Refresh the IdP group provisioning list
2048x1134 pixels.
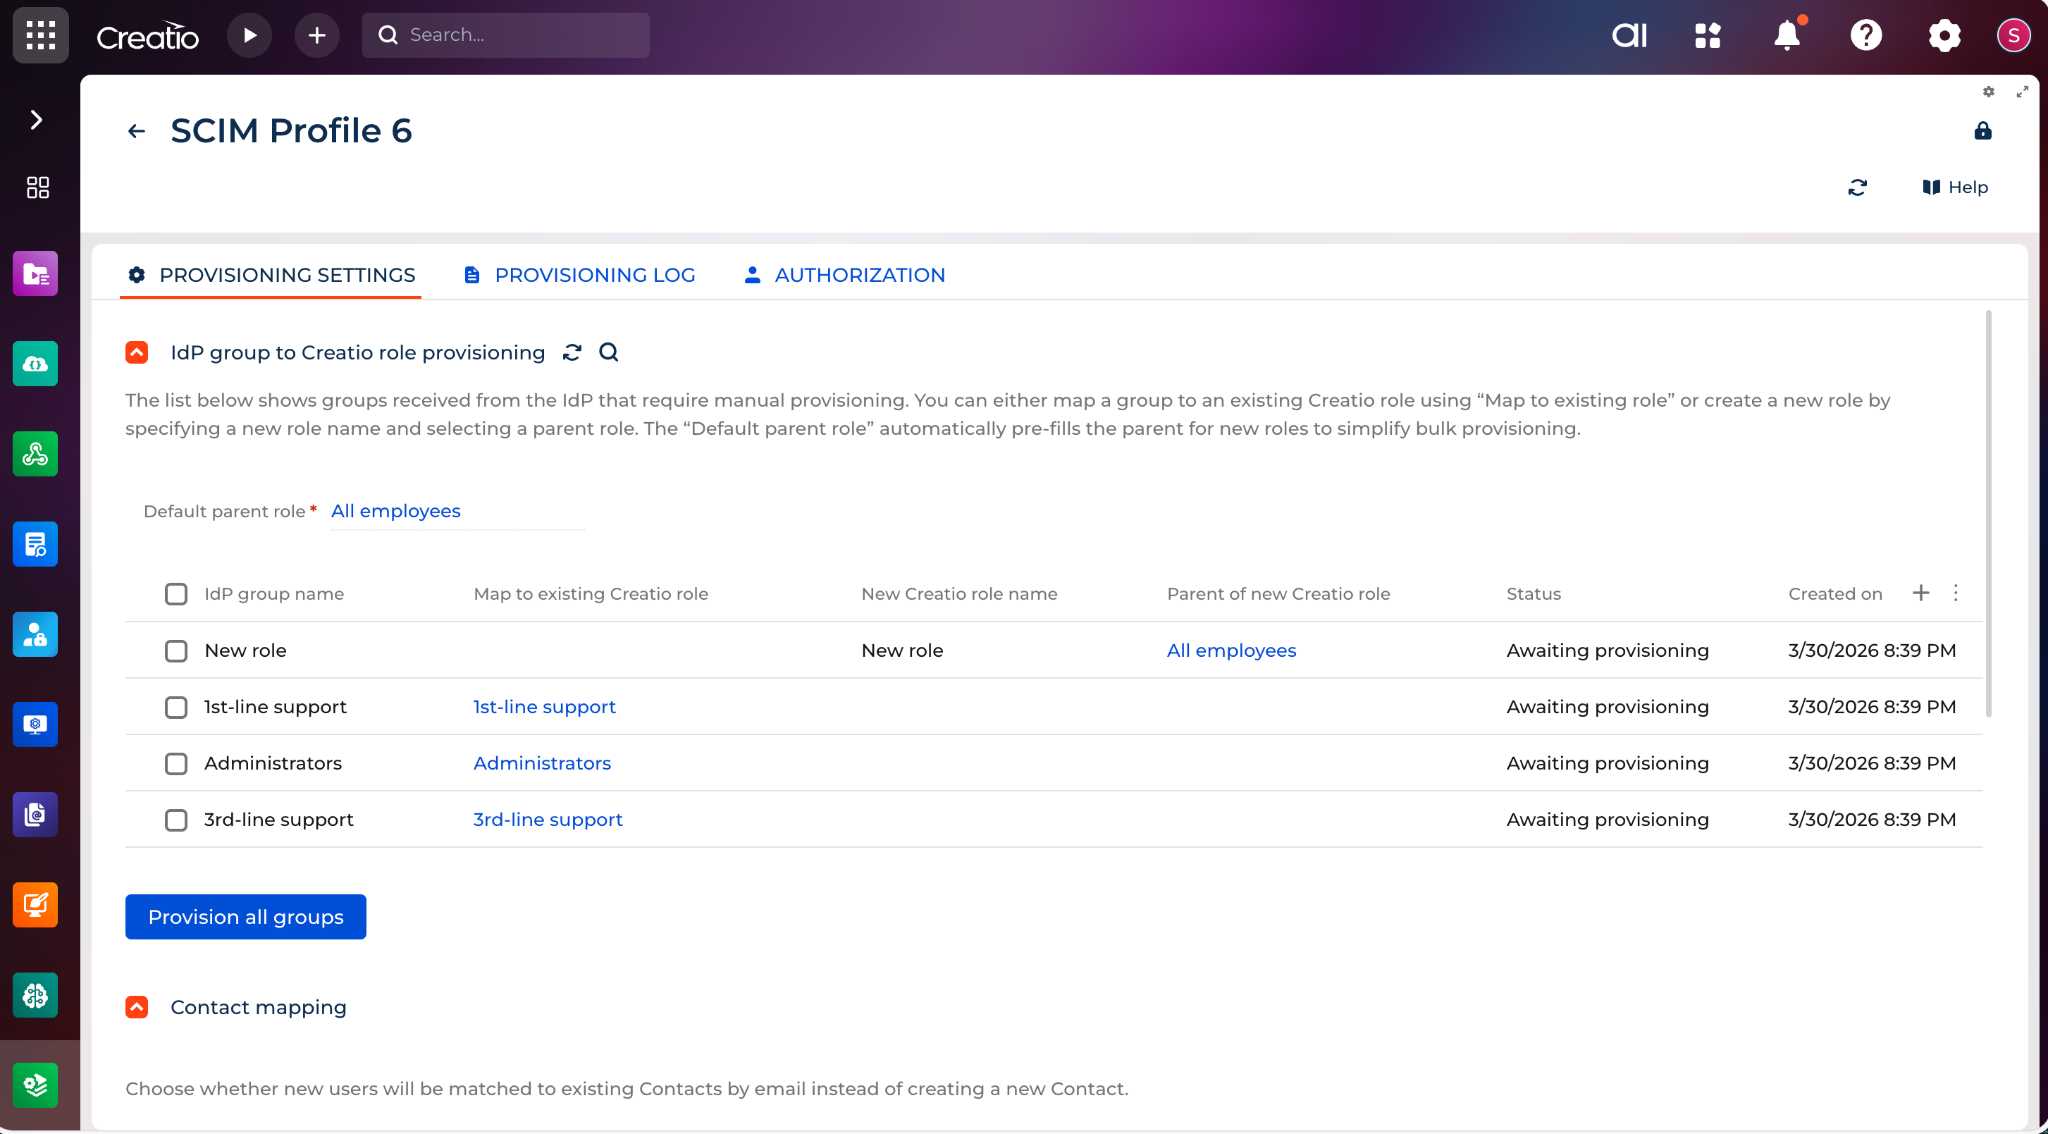click(572, 352)
